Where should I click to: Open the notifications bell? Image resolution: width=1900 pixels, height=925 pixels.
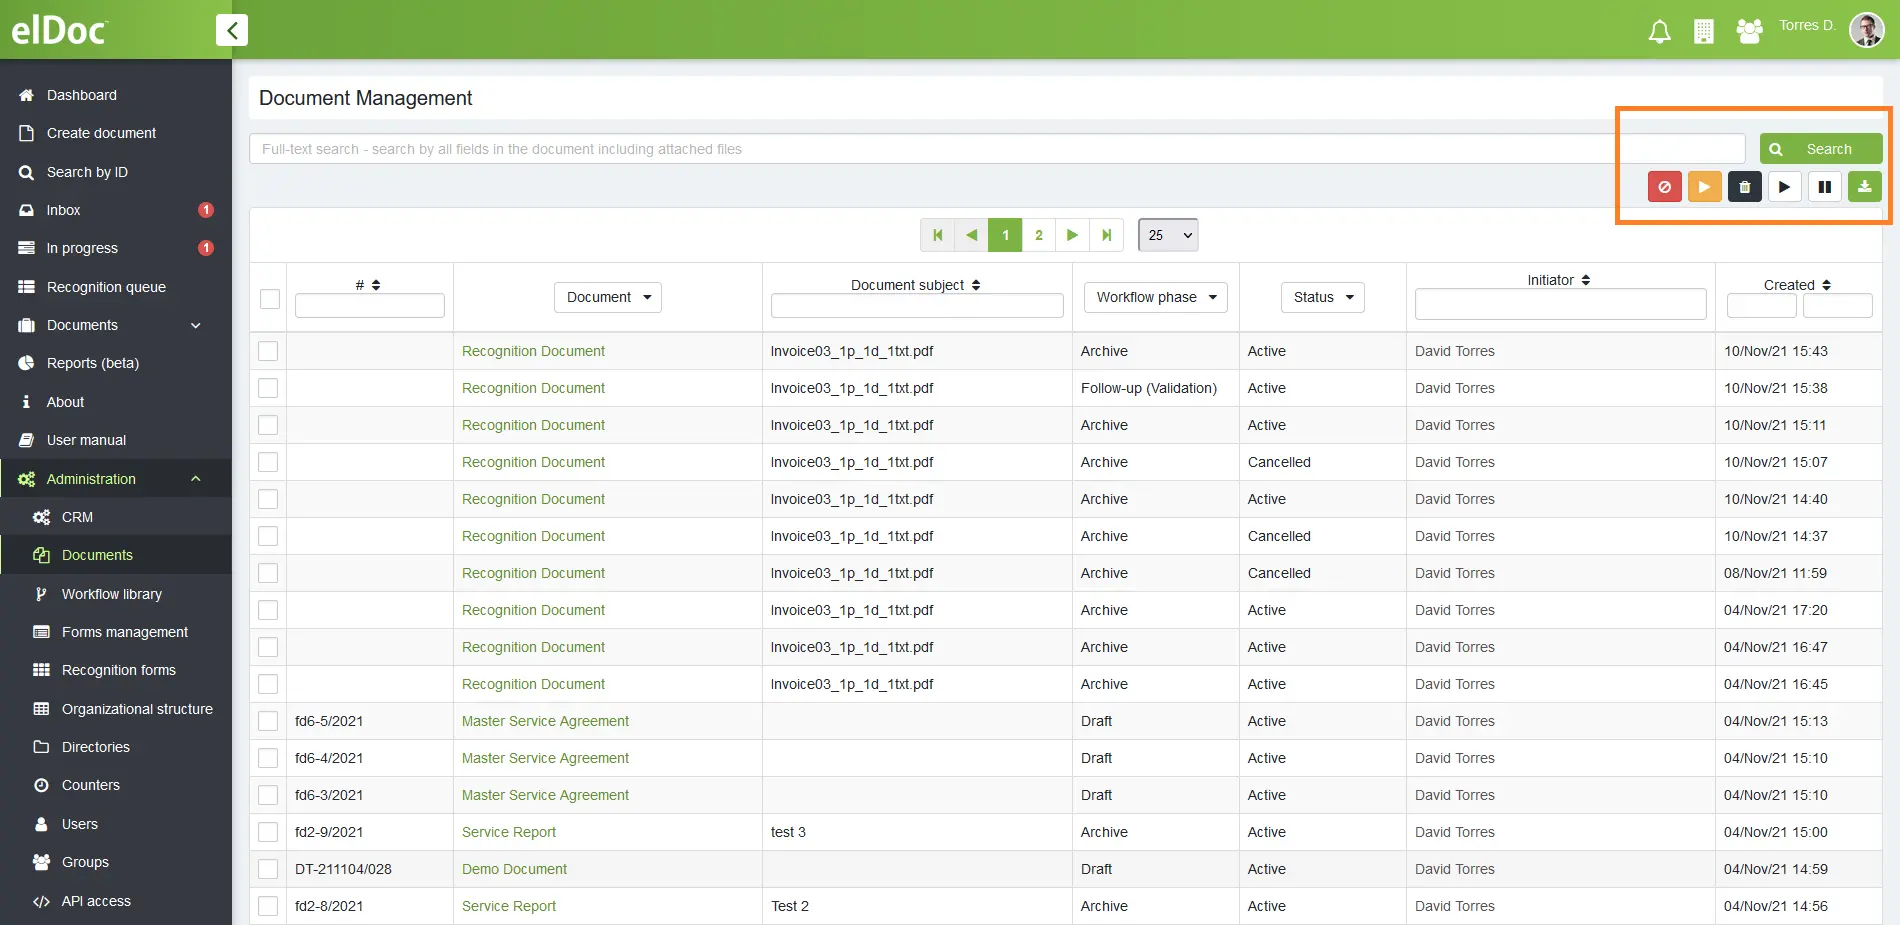(1659, 31)
